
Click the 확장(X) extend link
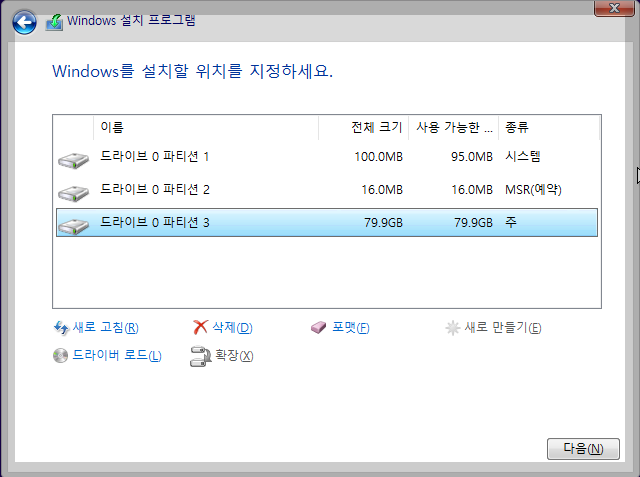(x=234, y=355)
